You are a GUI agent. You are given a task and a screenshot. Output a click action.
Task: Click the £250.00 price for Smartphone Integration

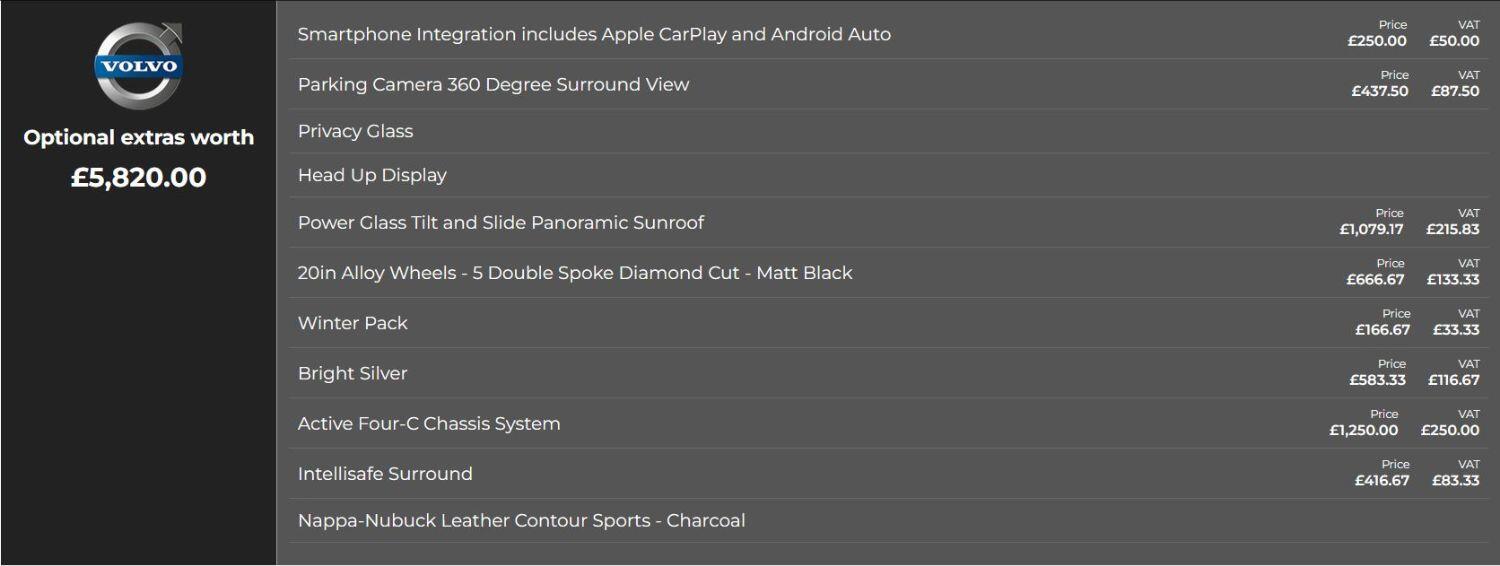coord(1377,41)
